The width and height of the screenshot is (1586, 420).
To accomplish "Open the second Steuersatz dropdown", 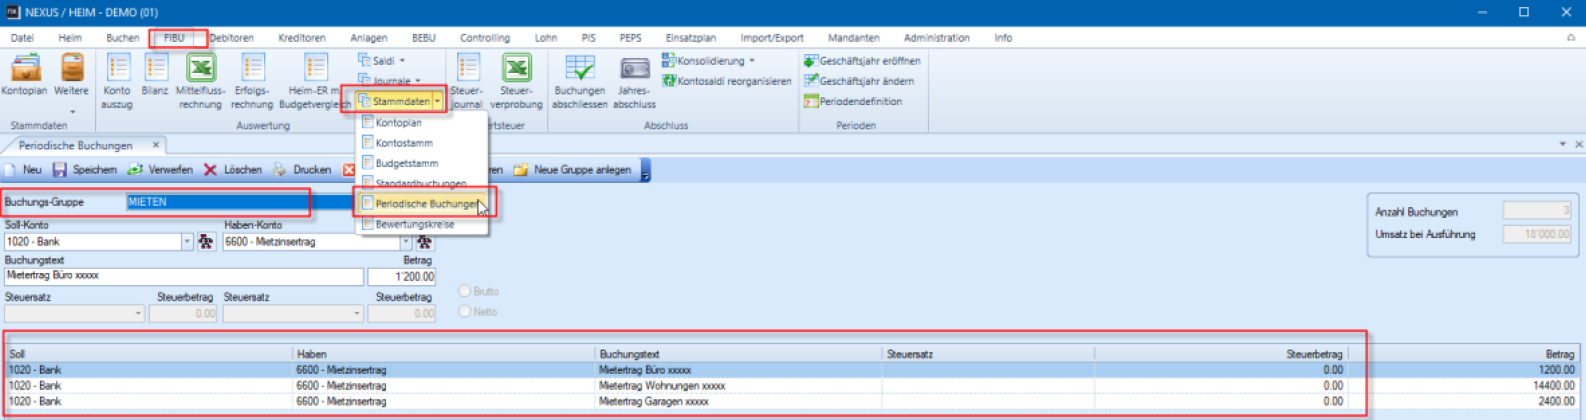I will pos(357,313).
